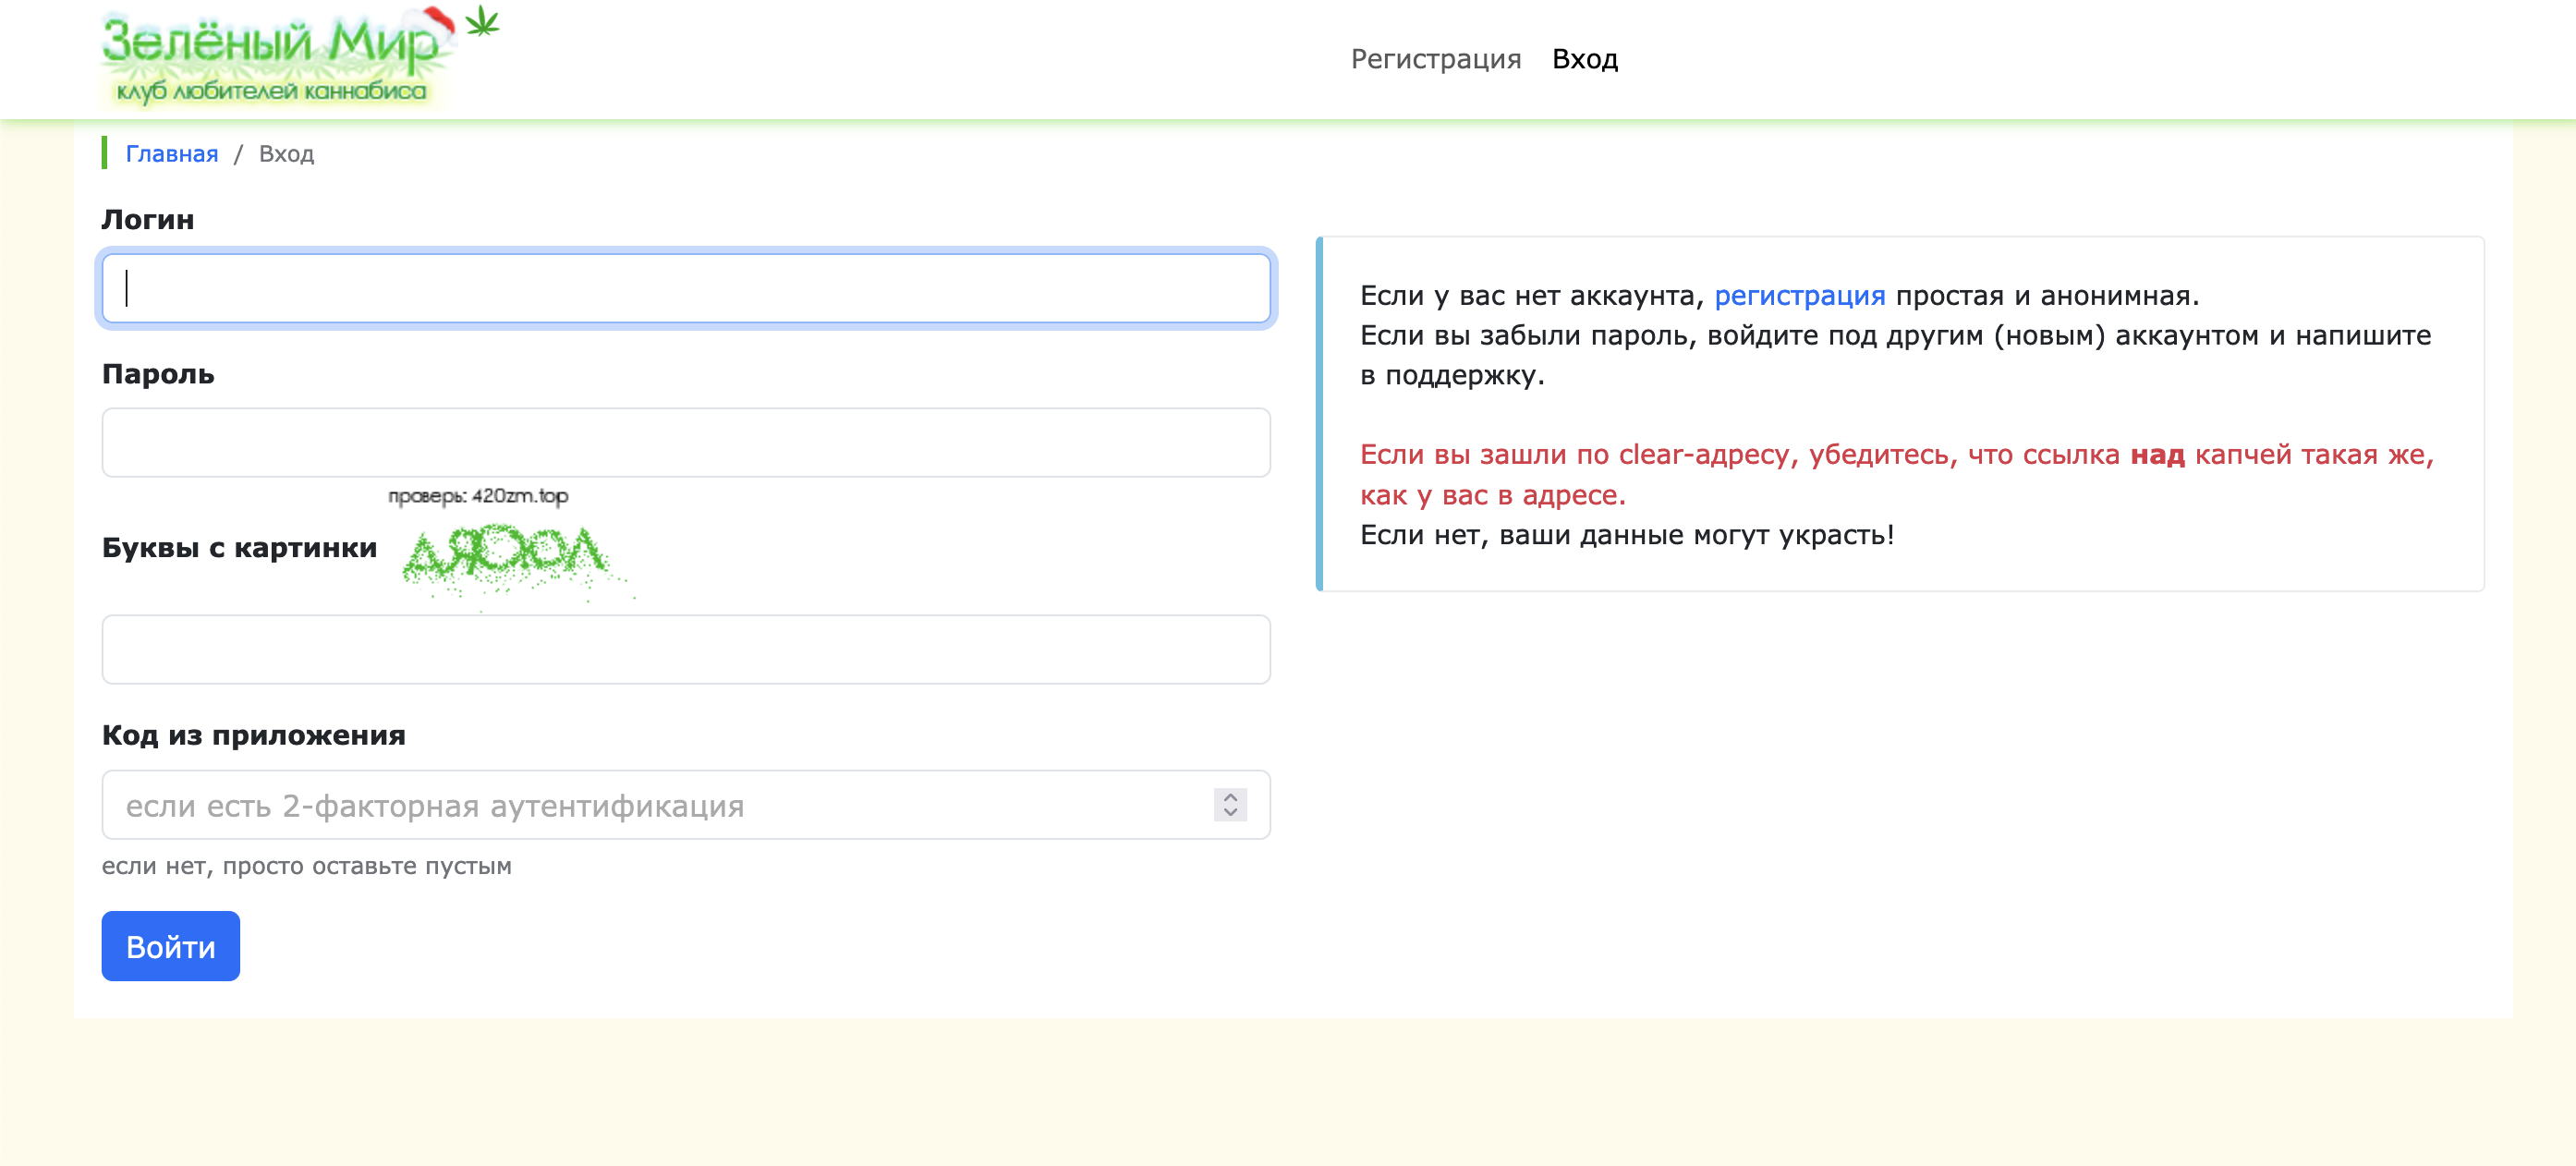Increment code with stepper up arrow
The width and height of the screenshot is (2576, 1166).
1230,797
